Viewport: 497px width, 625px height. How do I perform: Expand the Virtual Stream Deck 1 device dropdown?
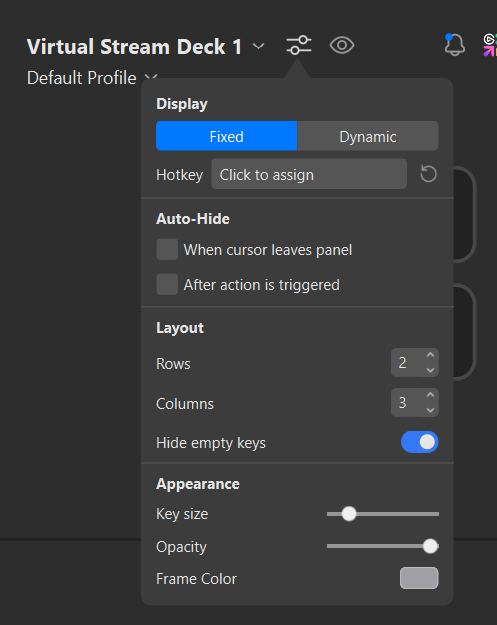[259, 46]
